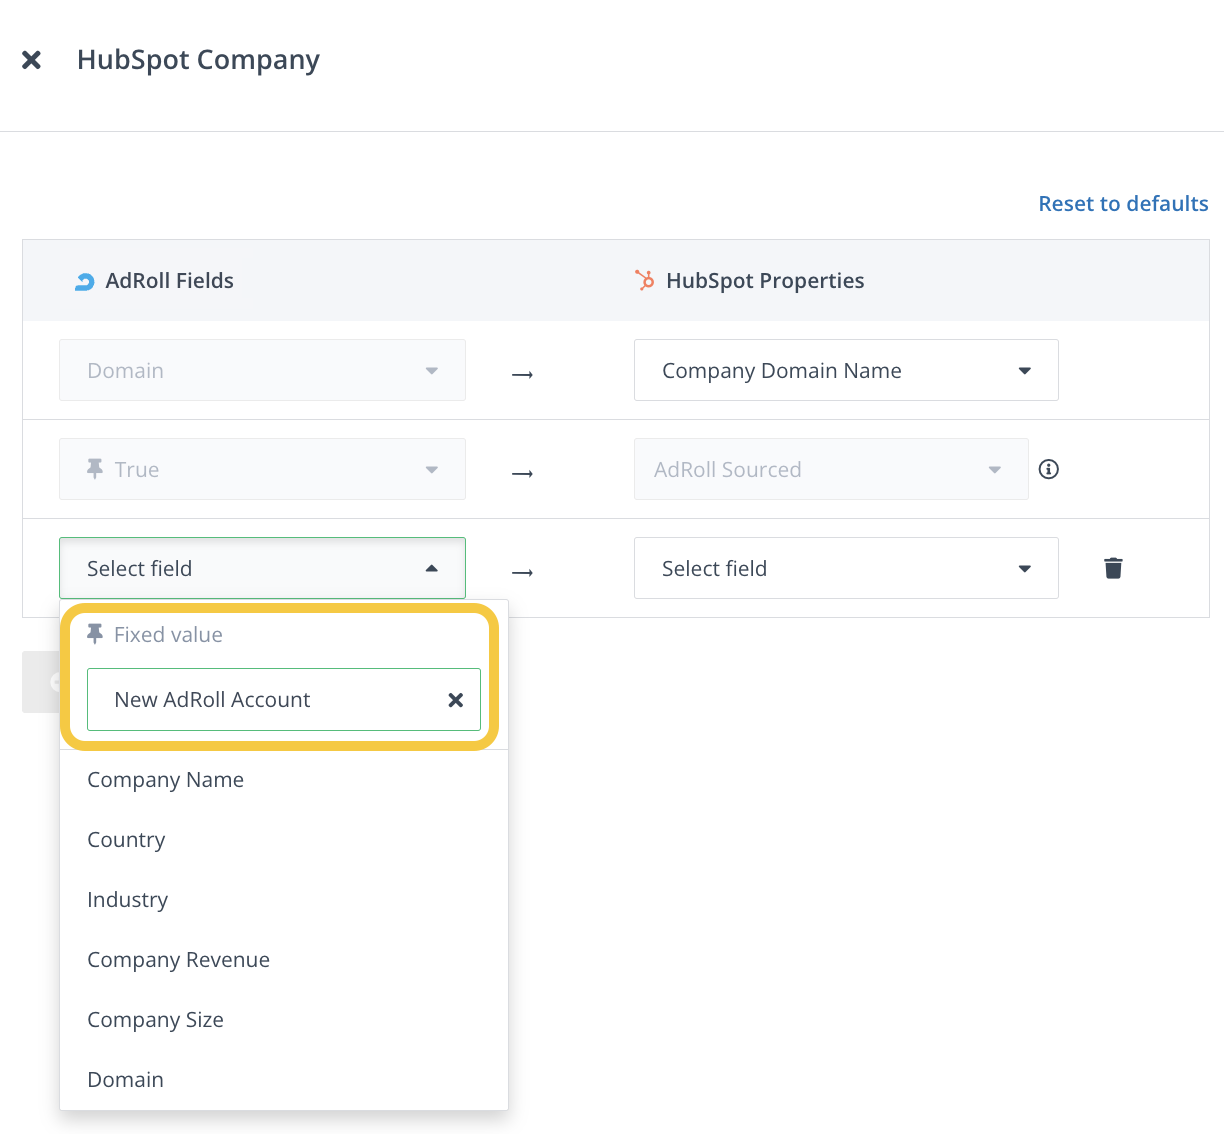Close the HubSpot Company panel
This screenshot has height=1134, width=1224.
click(32, 60)
